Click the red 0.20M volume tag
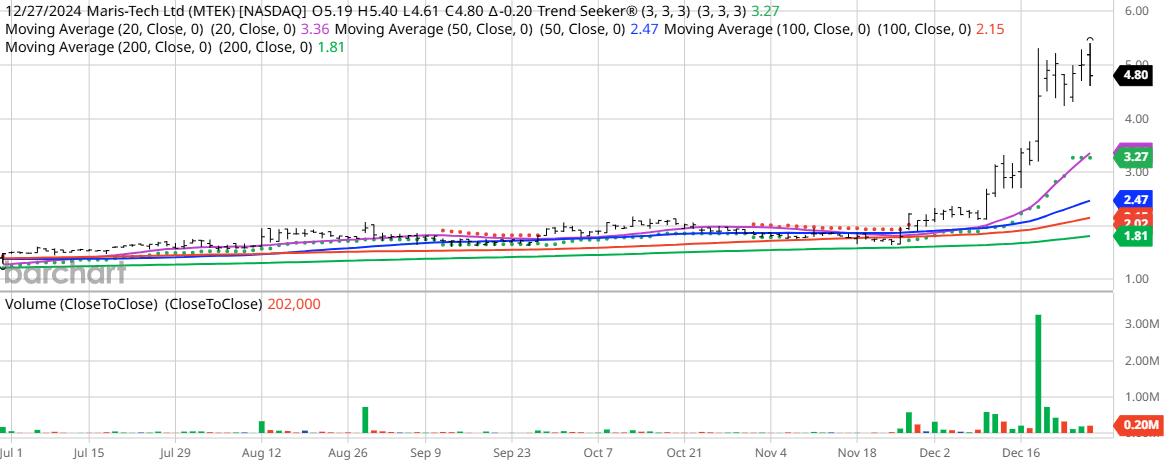Screen dimensions: 1171x465 coord(1137,425)
